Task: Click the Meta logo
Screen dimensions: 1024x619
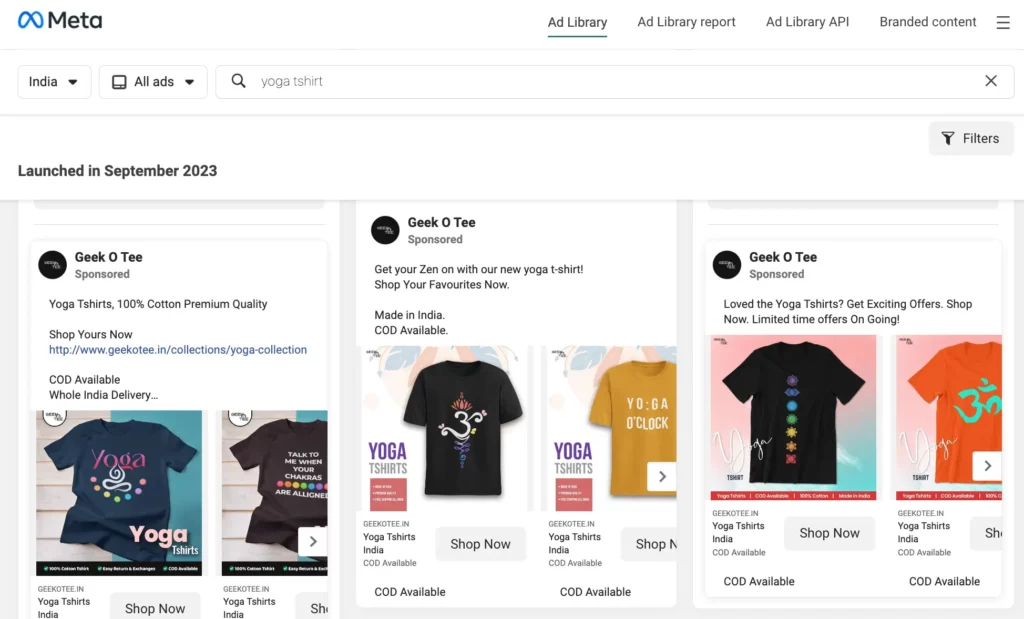Action: (x=59, y=20)
